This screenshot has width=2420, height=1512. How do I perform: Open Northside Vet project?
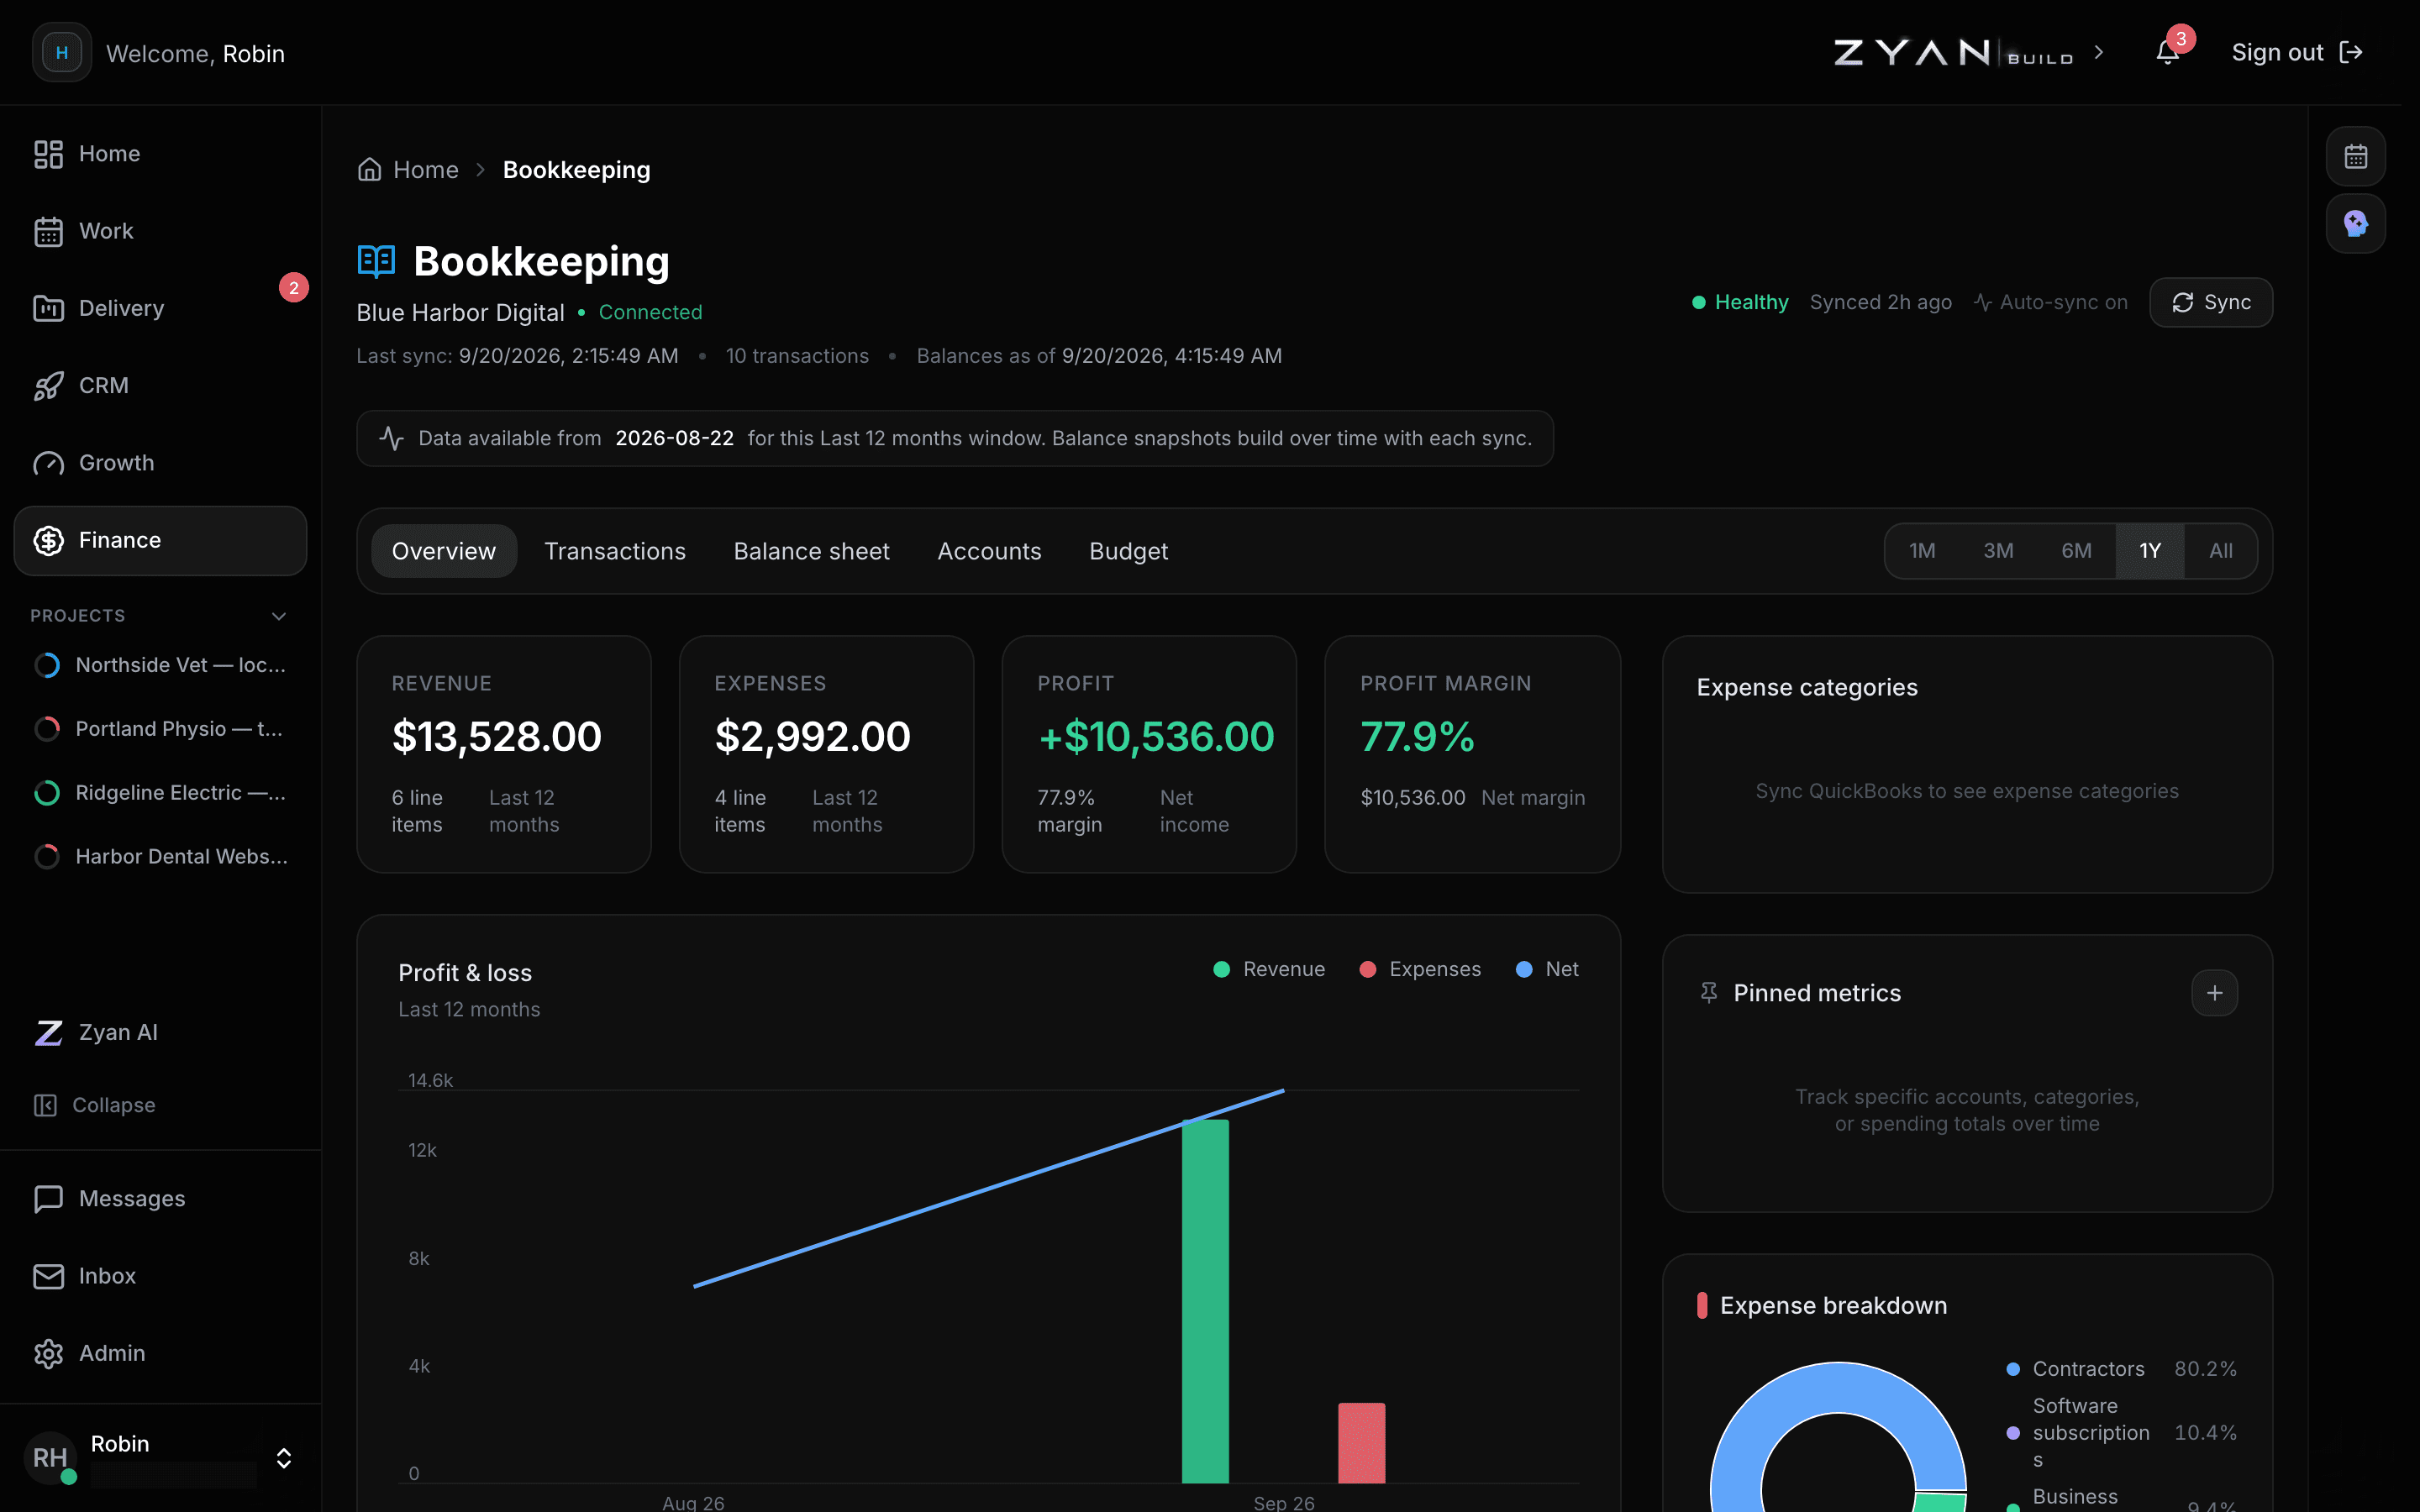pos(160,665)
